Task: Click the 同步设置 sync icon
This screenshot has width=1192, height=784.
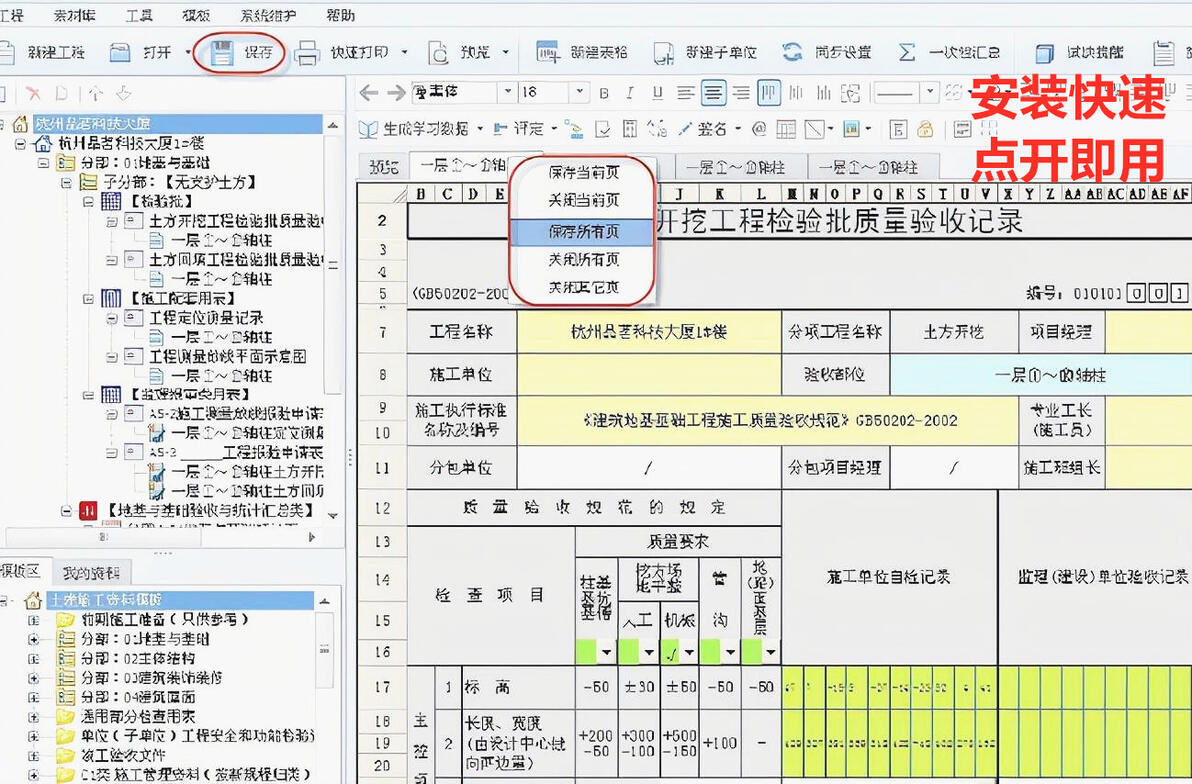Action: coord(793,52)
